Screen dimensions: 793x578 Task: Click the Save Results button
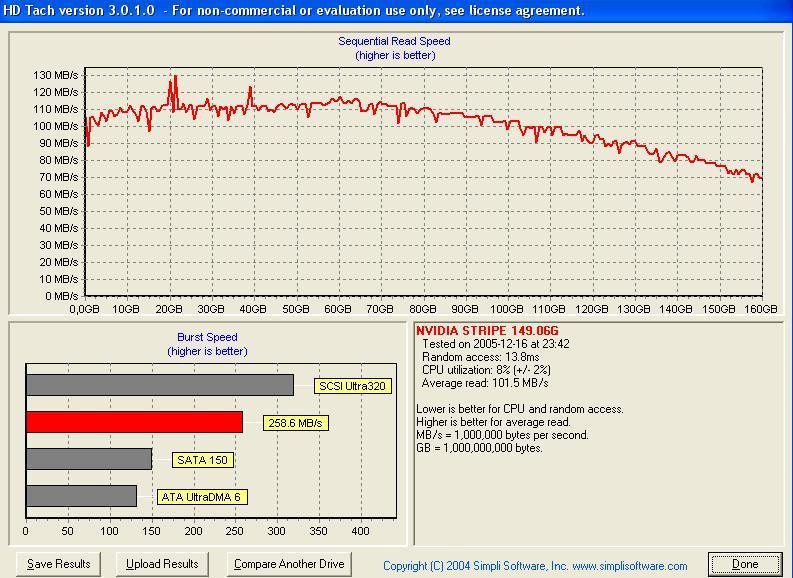59,564
